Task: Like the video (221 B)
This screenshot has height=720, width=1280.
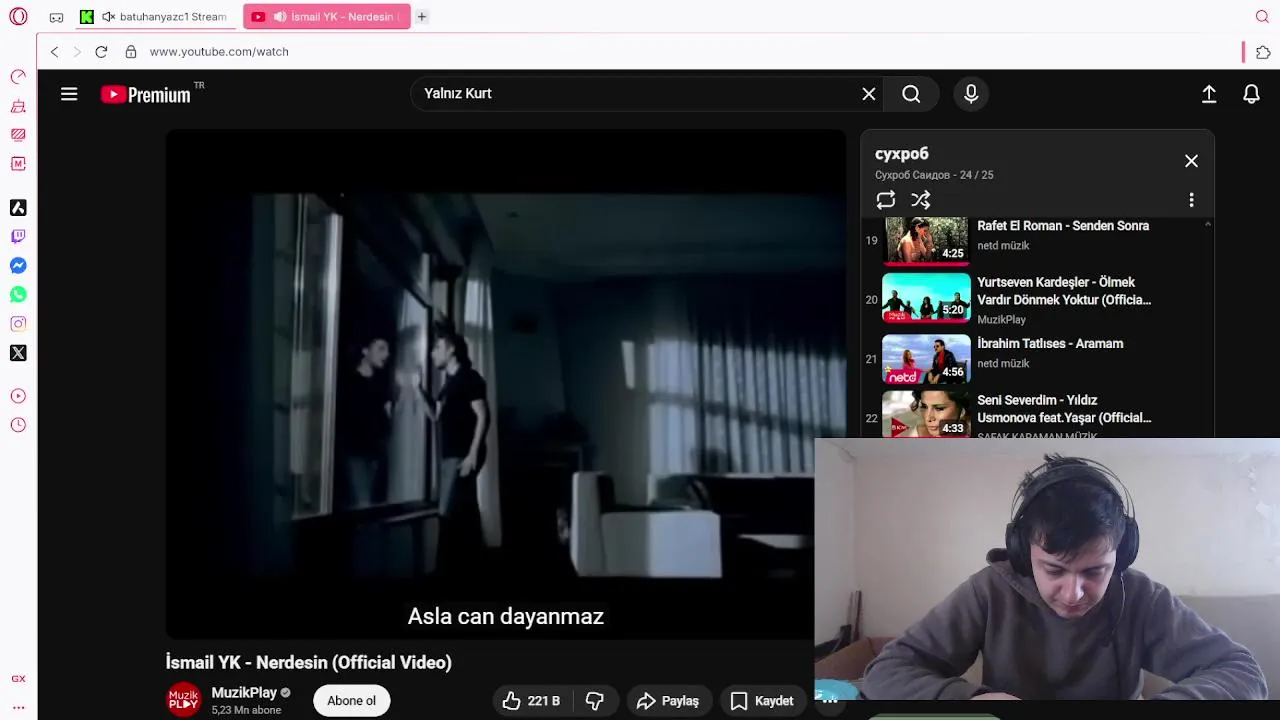Action: [x=532, y=701]
